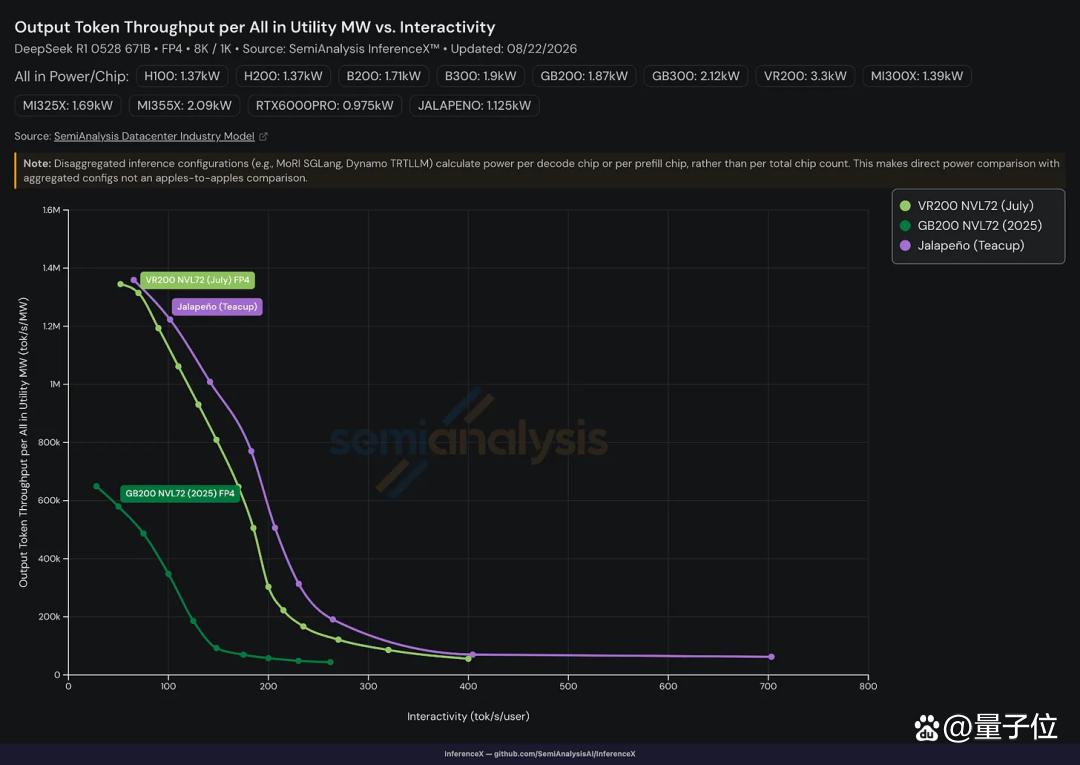Click the Jalapeño data point near 700 interactivity
Viewport: 1080px width, 765px height.
pyautogui.click(x=771, y=657)
